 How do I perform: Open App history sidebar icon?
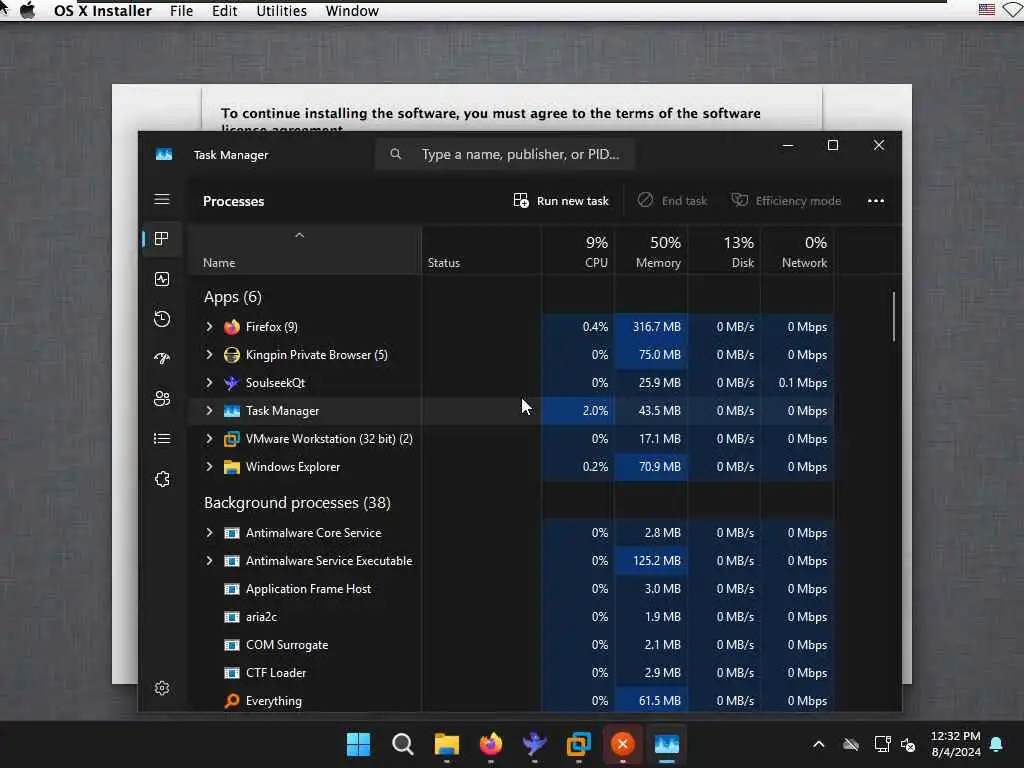tap(162, 319)
